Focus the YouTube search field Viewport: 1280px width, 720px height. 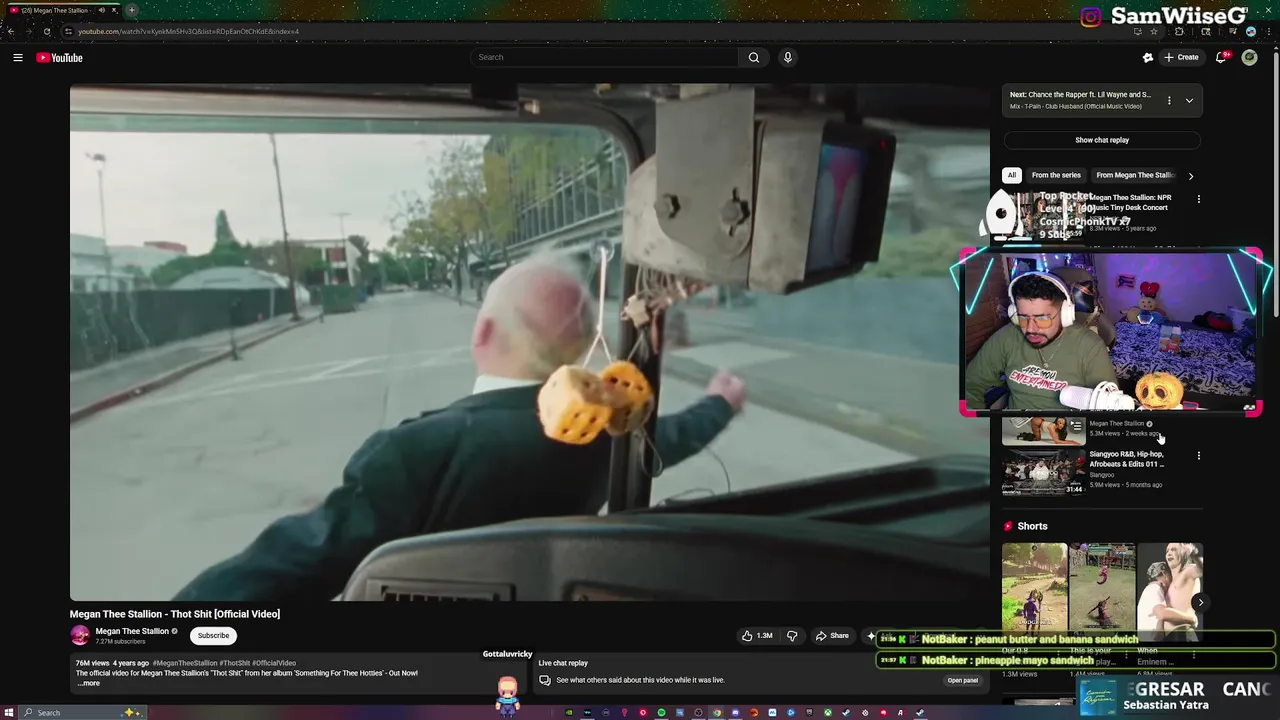605,57
